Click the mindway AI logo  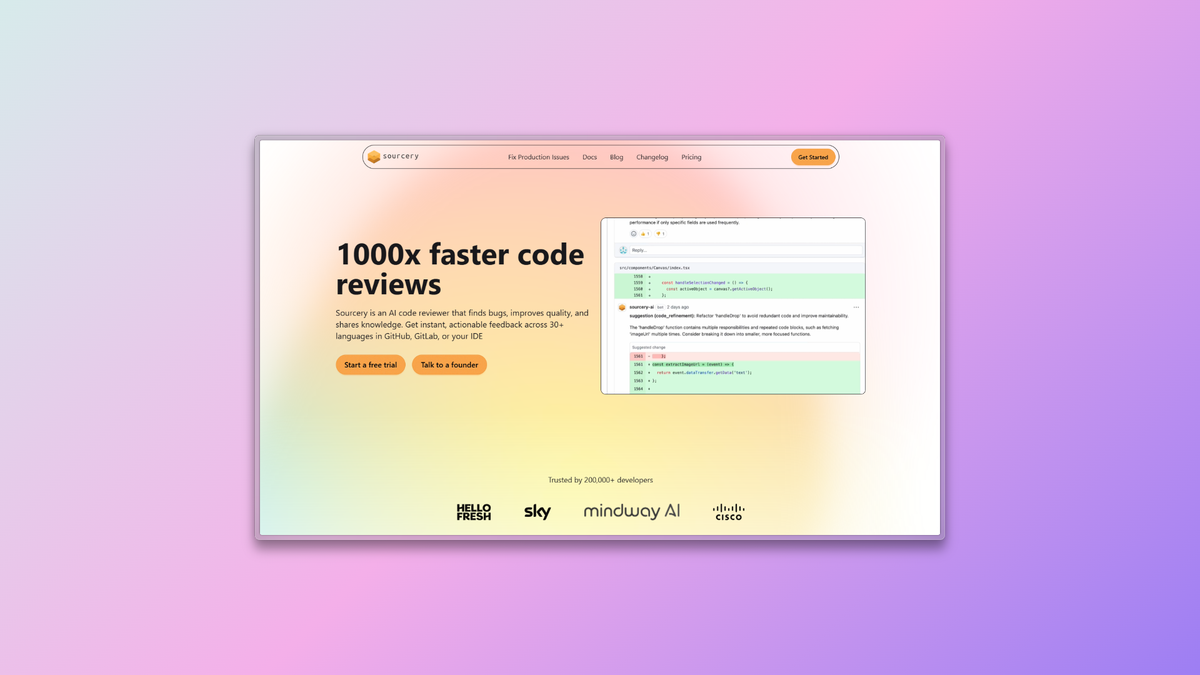pyautogui.click(x=632, y=511)
